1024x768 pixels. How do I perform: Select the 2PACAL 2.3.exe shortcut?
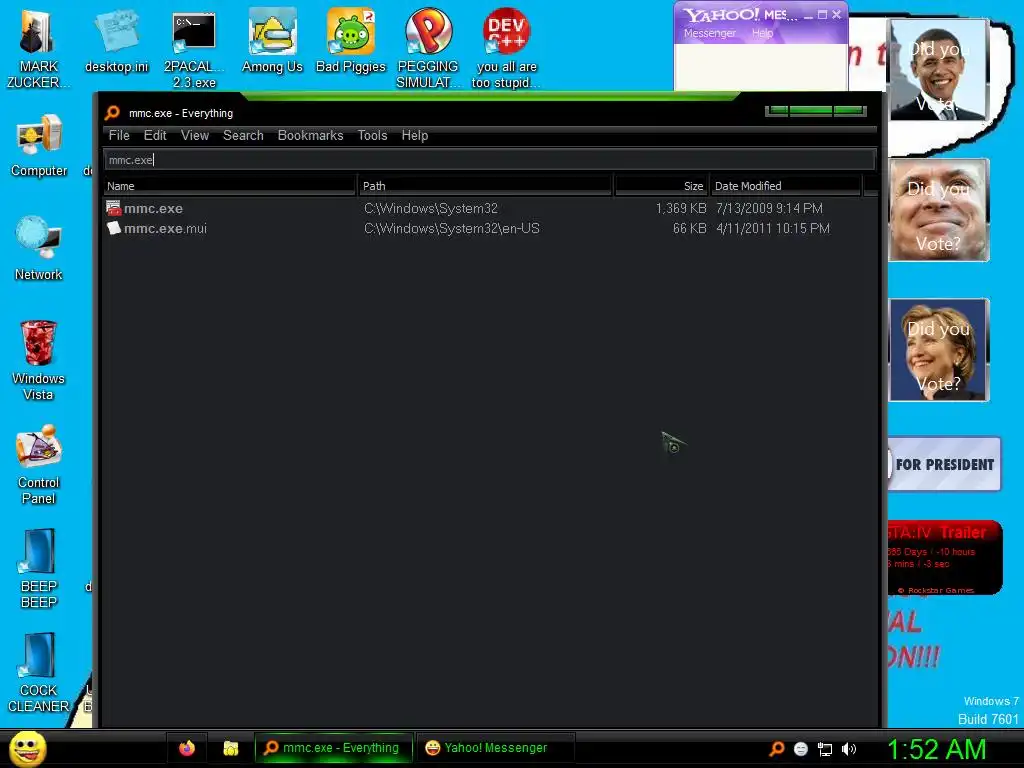(x=194, y=49)
